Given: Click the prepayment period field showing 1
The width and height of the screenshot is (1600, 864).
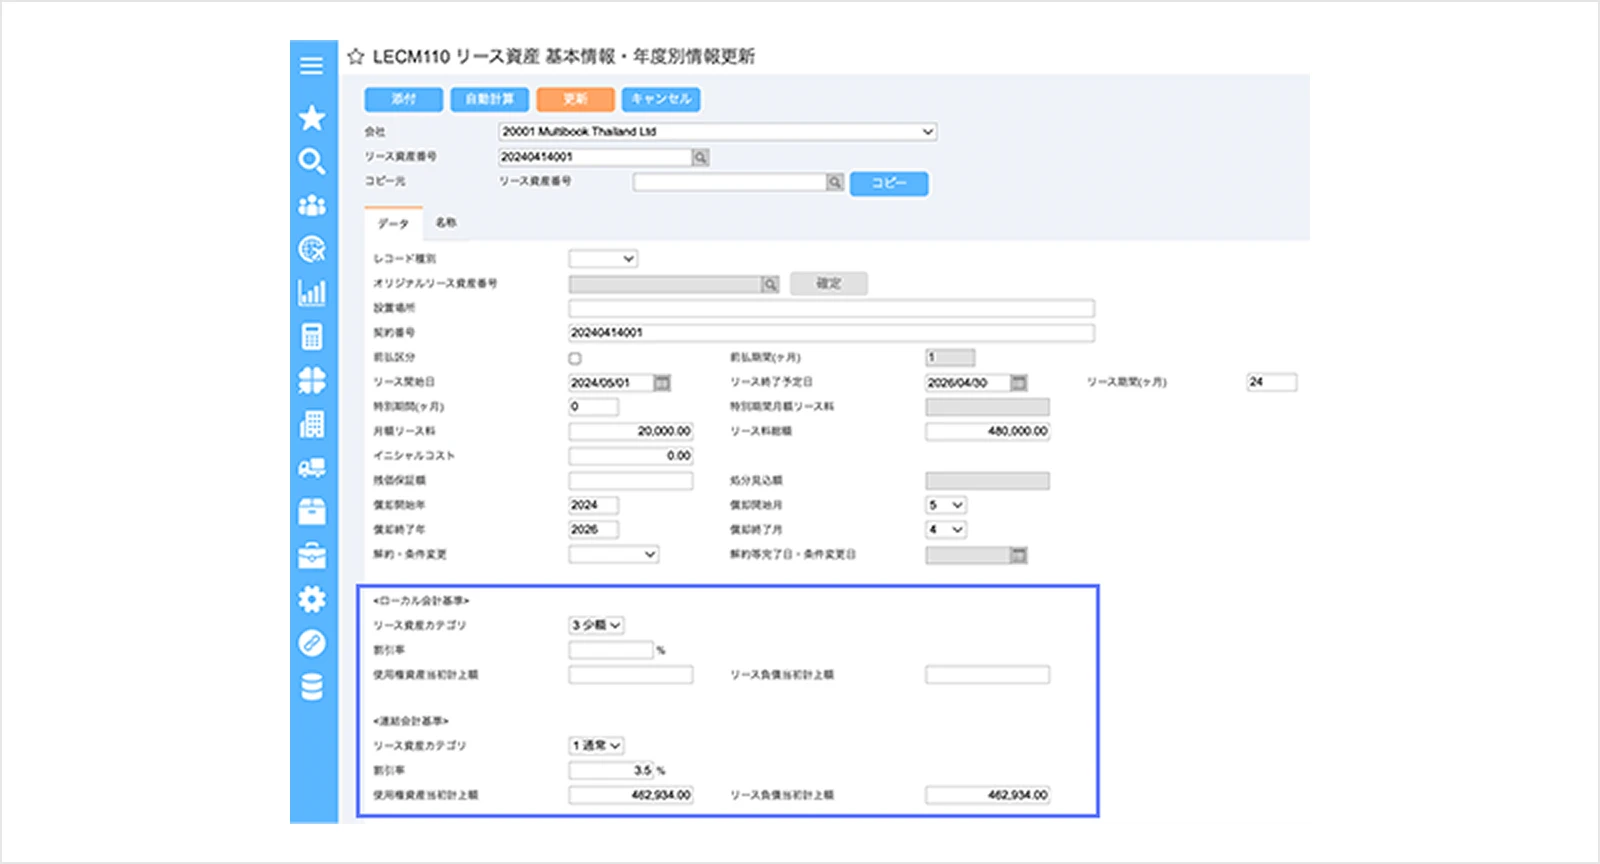Looking at the screenshot, I should [950, 357].
